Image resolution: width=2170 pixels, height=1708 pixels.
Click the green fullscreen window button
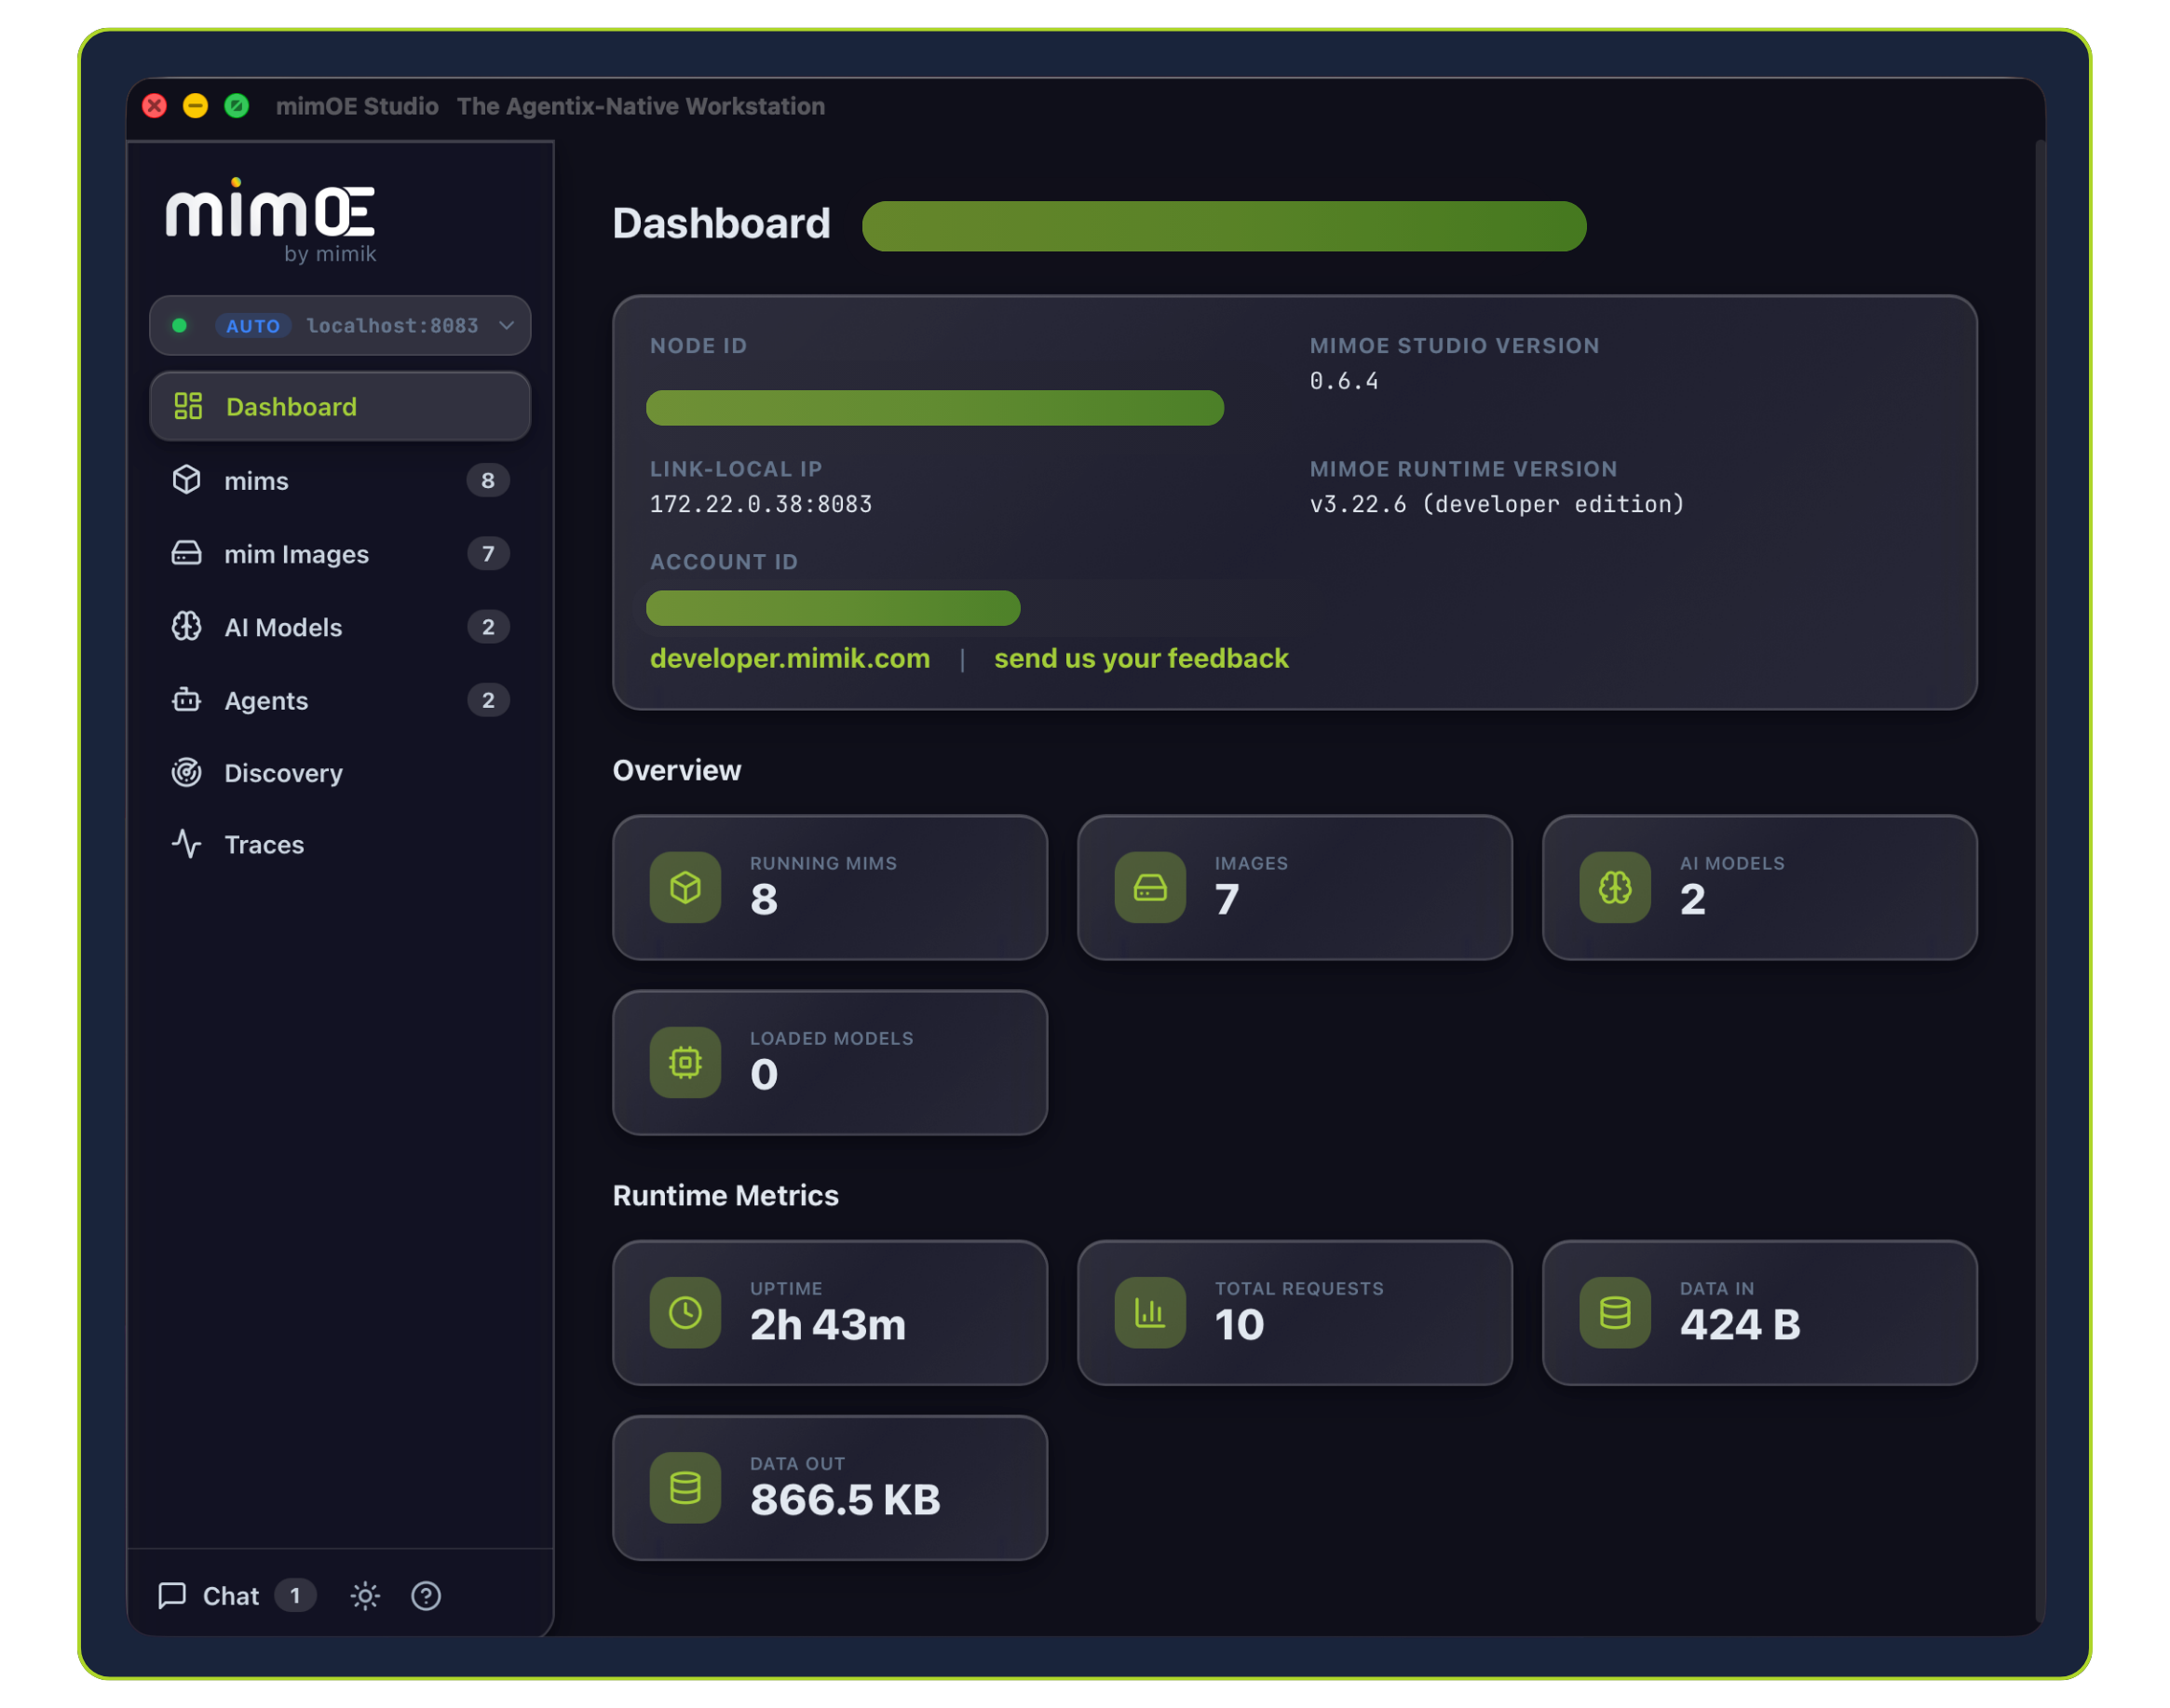[236, 106]
